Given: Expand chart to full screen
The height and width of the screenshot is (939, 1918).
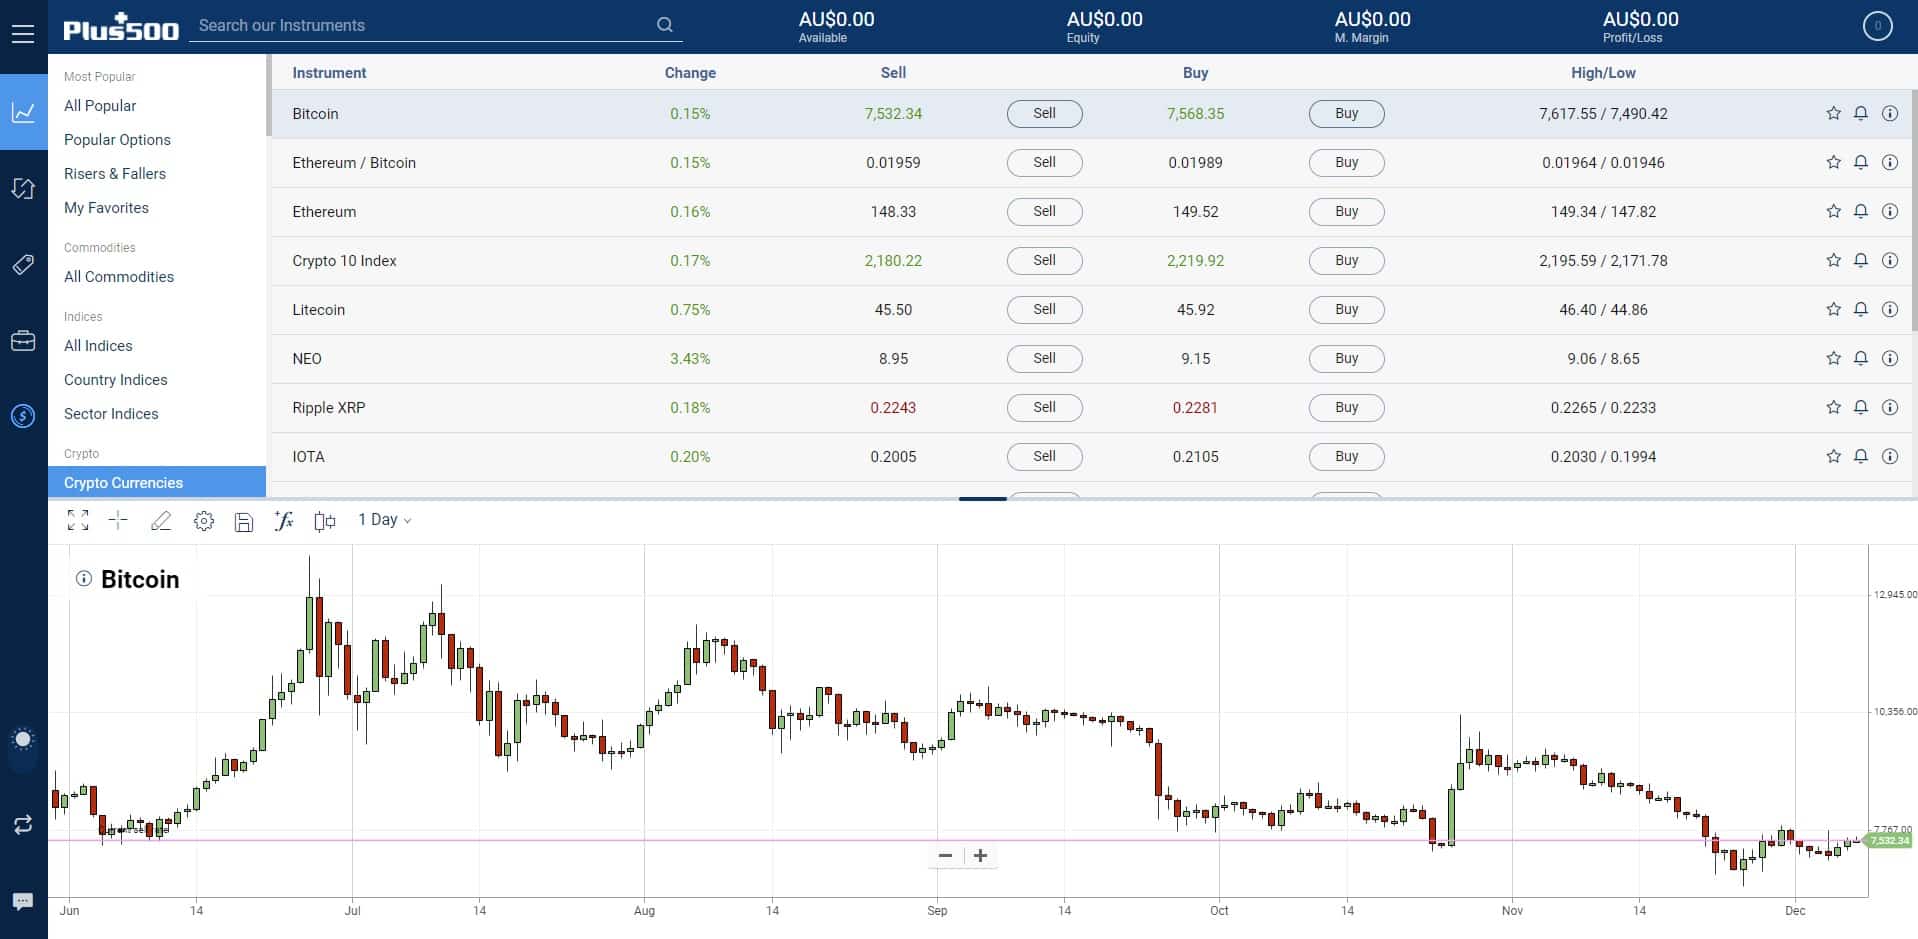Looking at the screenshot, I should [x=78, y=520].
